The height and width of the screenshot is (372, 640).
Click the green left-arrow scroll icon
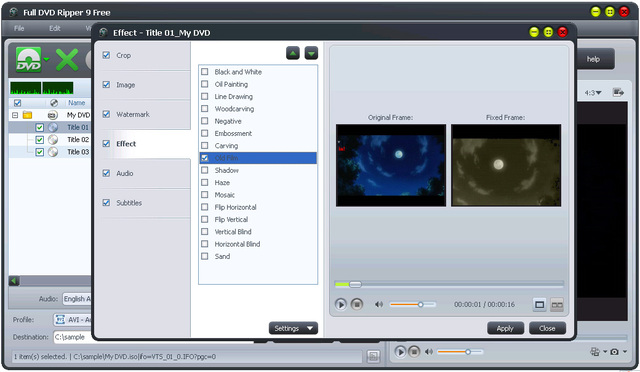pos(14,281)
